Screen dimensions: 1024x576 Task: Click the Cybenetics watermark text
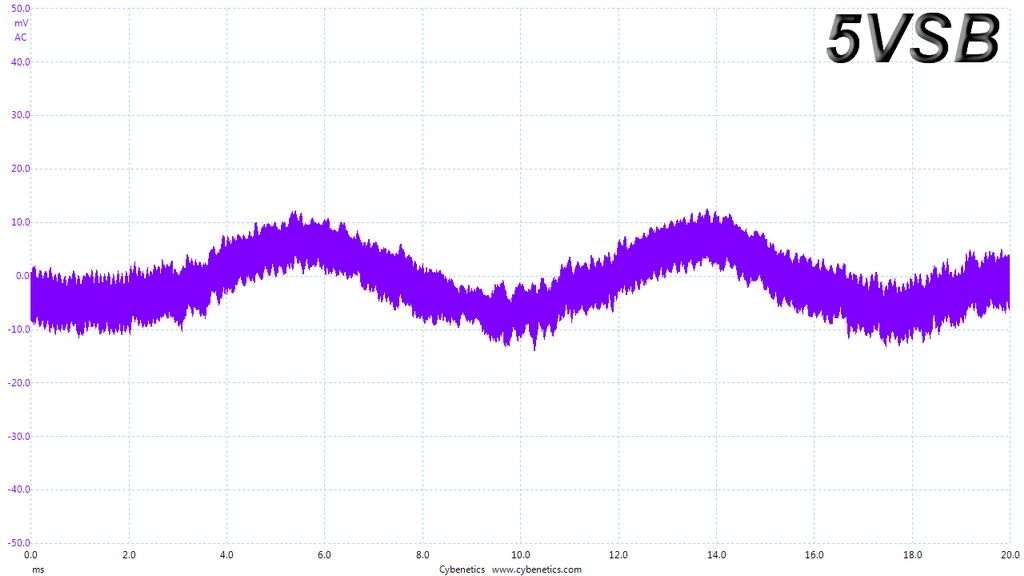click(462, 569)
